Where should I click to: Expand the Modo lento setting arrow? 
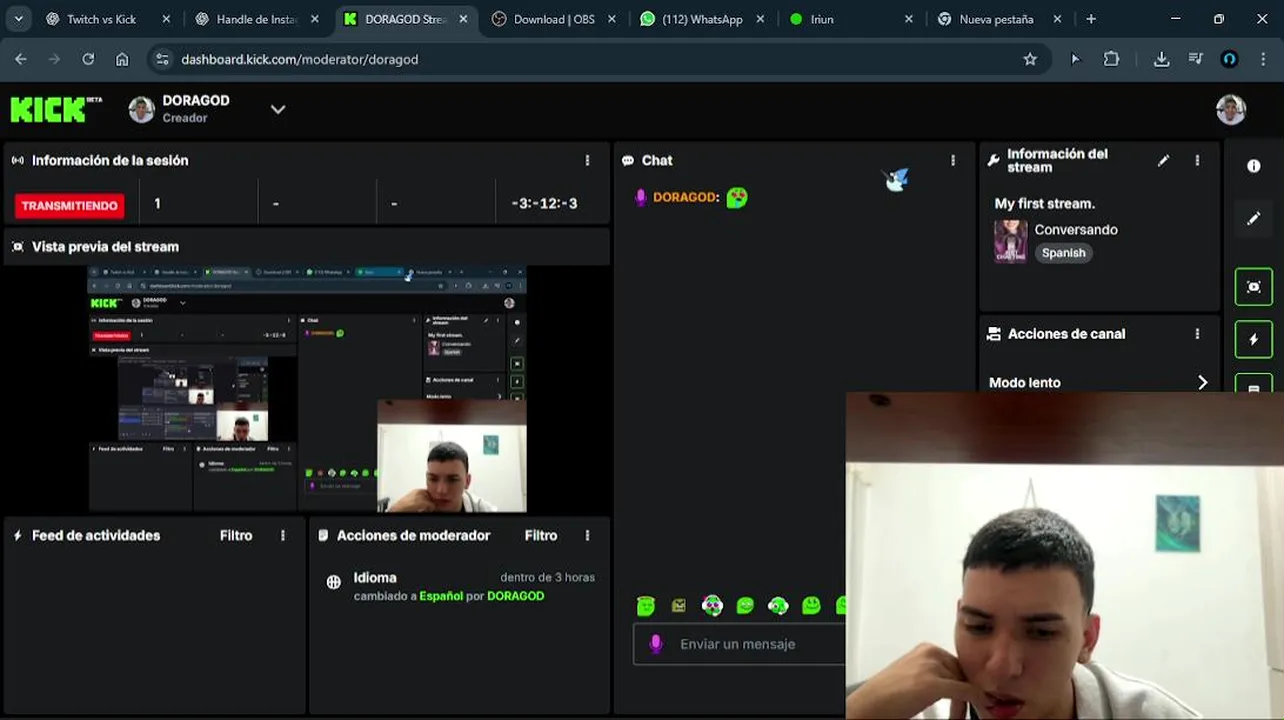pyautogui.click(x=1202, y=383)
